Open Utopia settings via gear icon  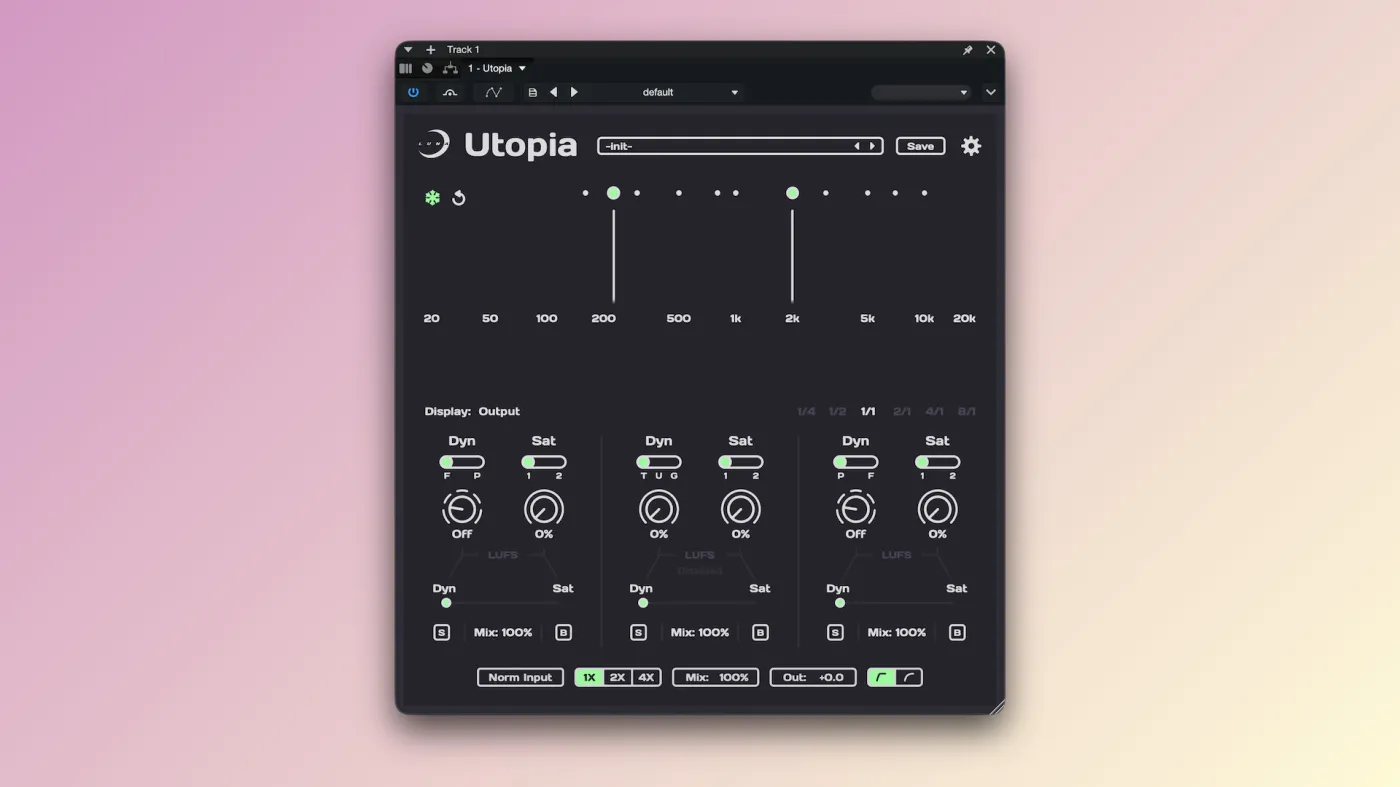point(971,146)
